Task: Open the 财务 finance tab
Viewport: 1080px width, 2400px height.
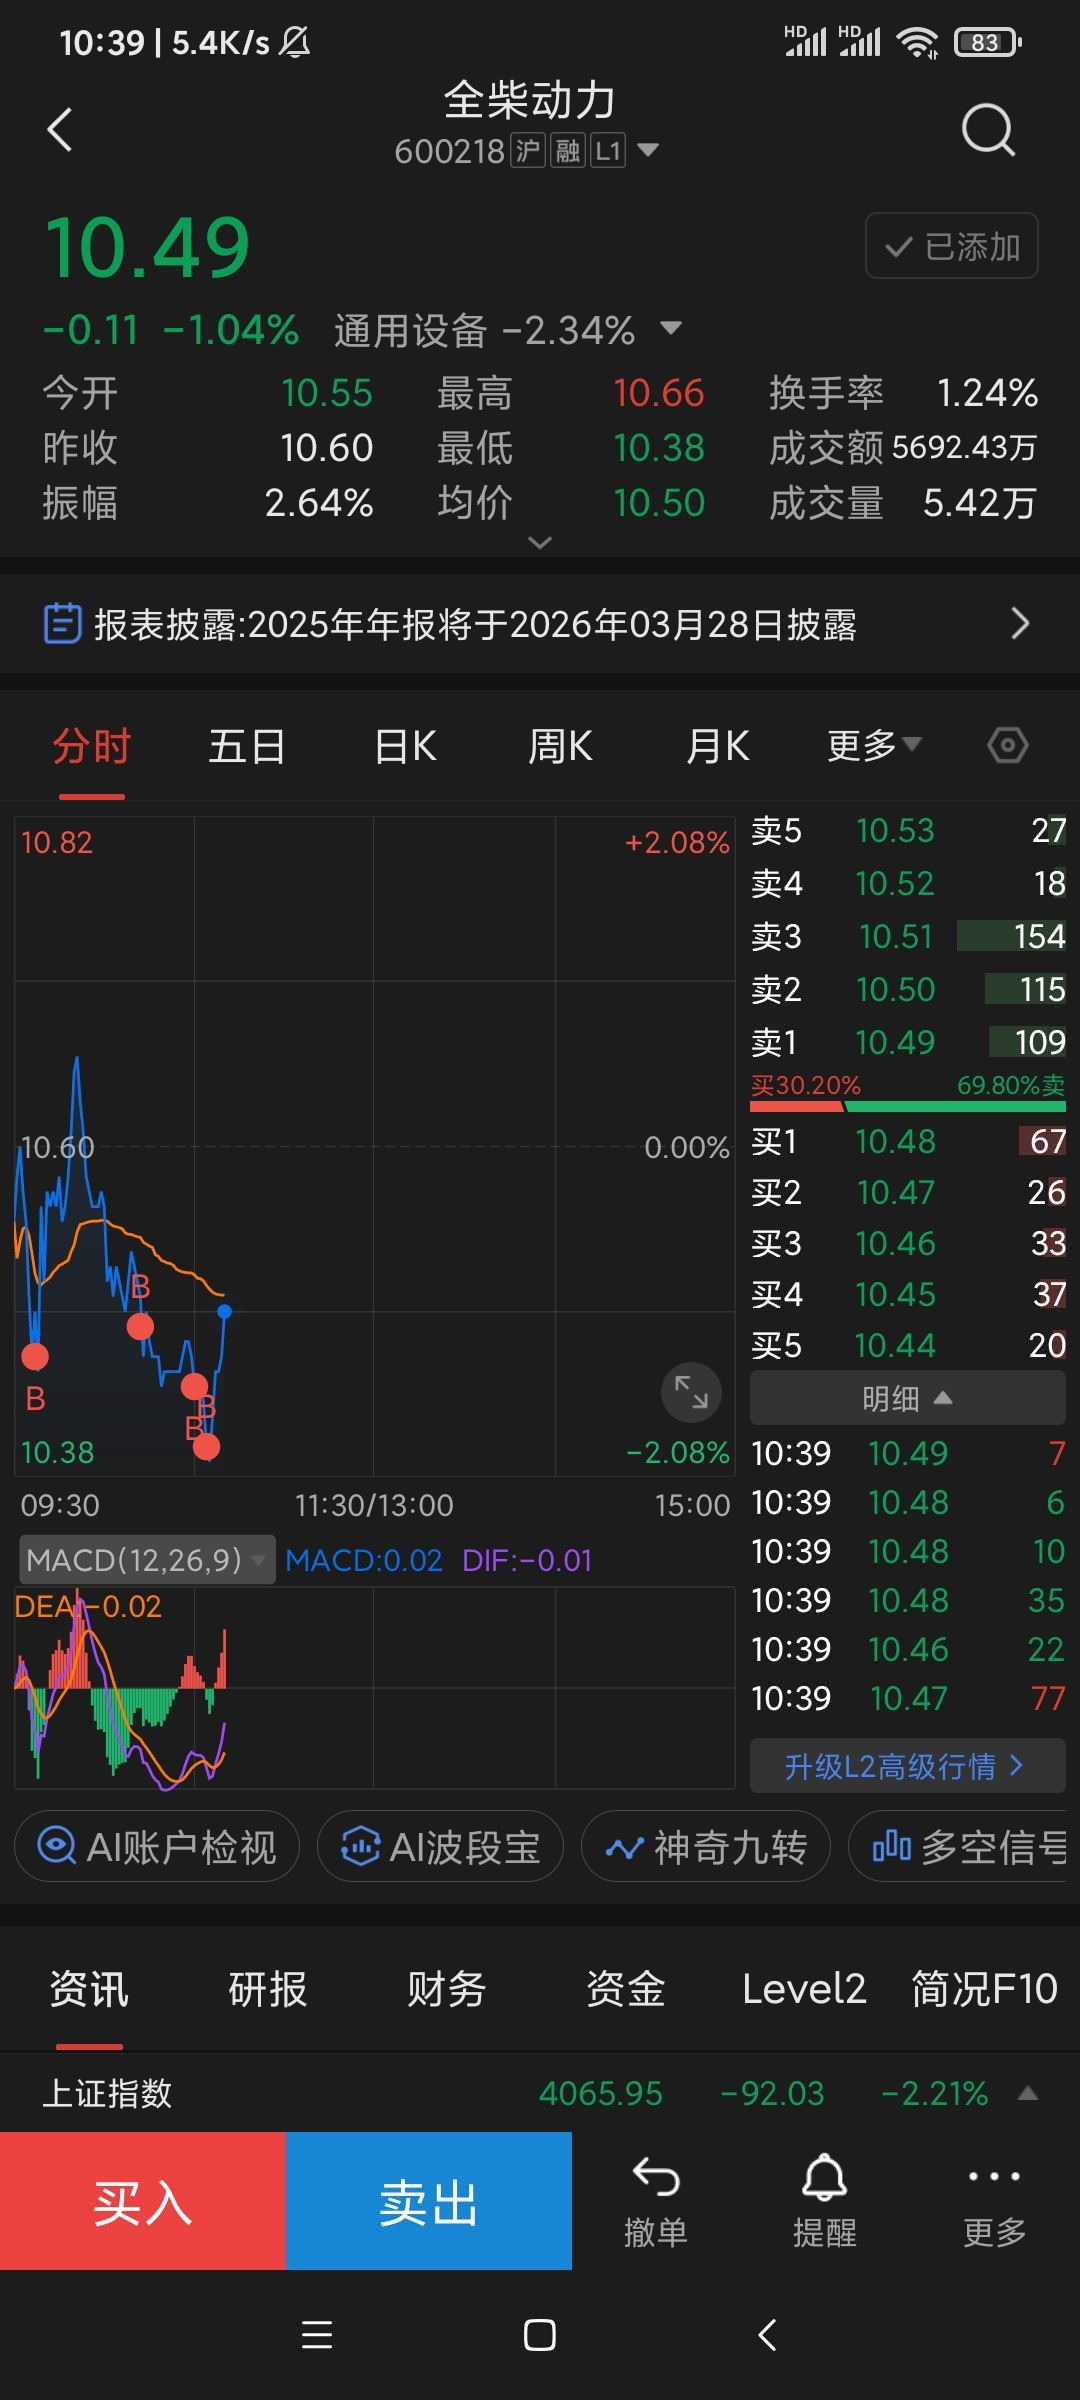Action: click(446, 1989)
